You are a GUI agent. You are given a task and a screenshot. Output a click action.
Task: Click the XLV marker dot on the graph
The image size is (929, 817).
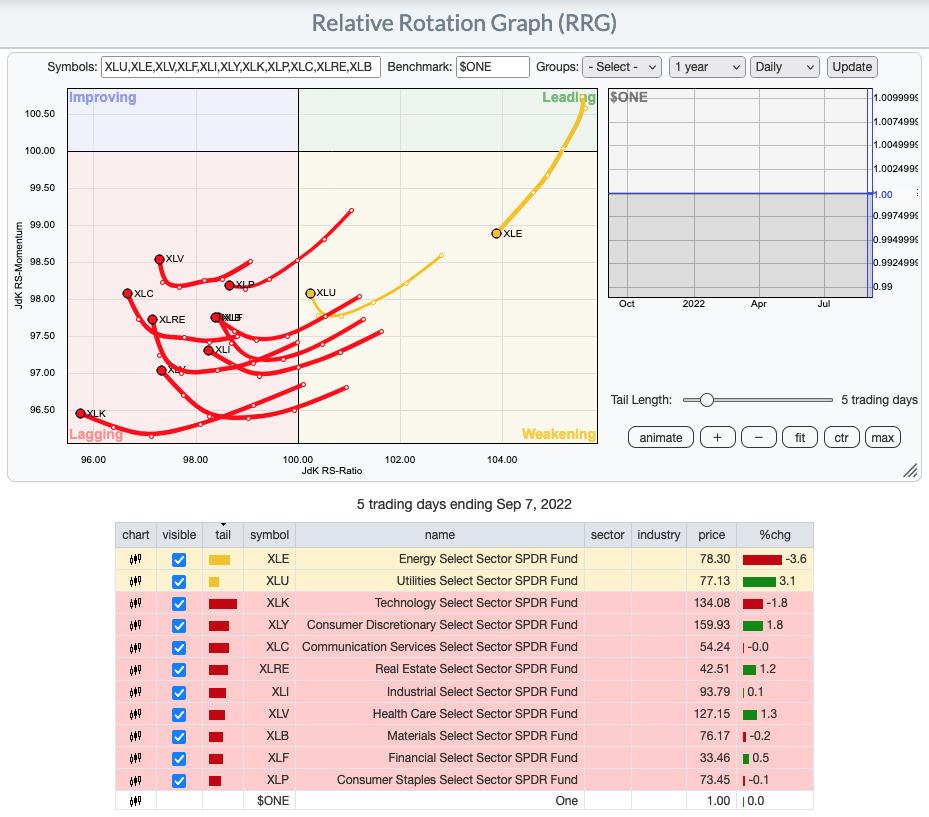click(159, 259)
